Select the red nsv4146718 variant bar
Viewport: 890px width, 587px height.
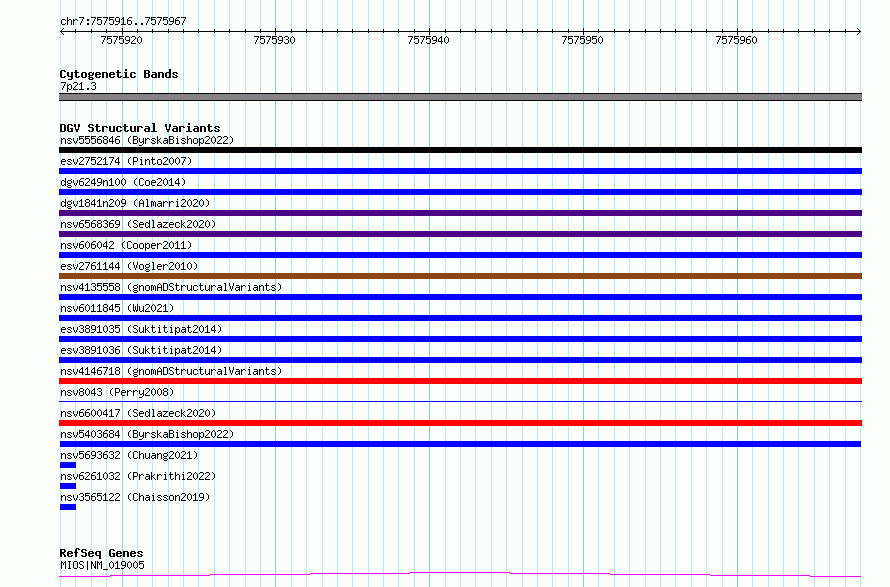(460, 381)
